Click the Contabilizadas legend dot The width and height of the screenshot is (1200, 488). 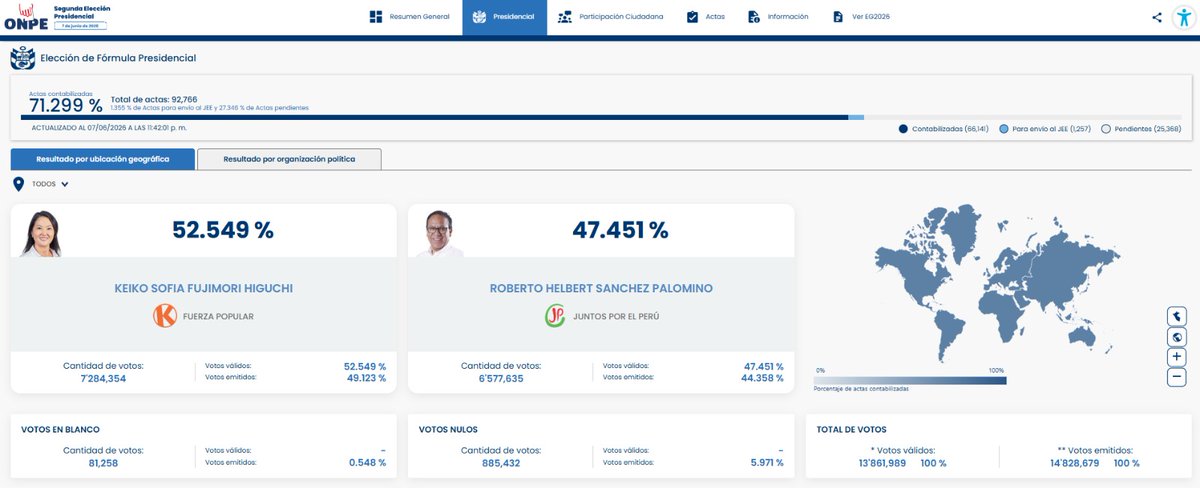904,129
